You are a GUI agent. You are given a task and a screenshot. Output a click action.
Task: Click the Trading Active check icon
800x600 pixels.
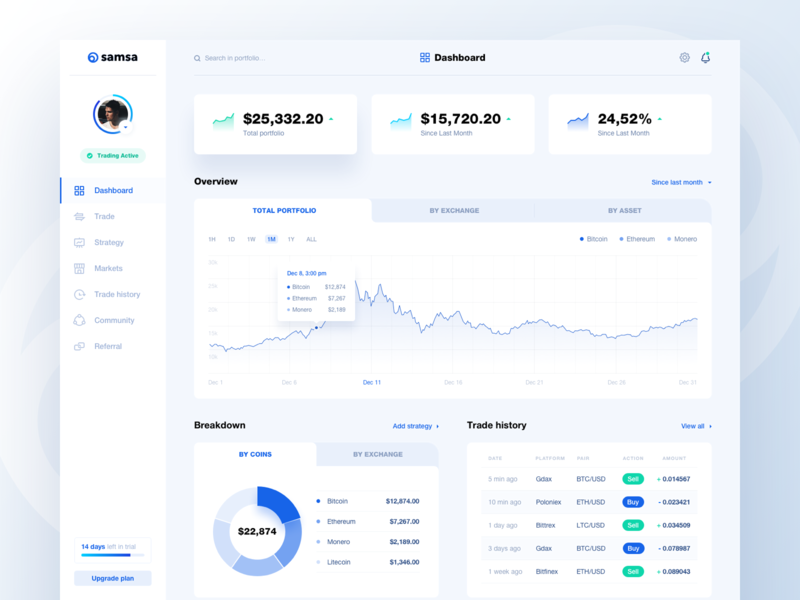coord(90,156)
